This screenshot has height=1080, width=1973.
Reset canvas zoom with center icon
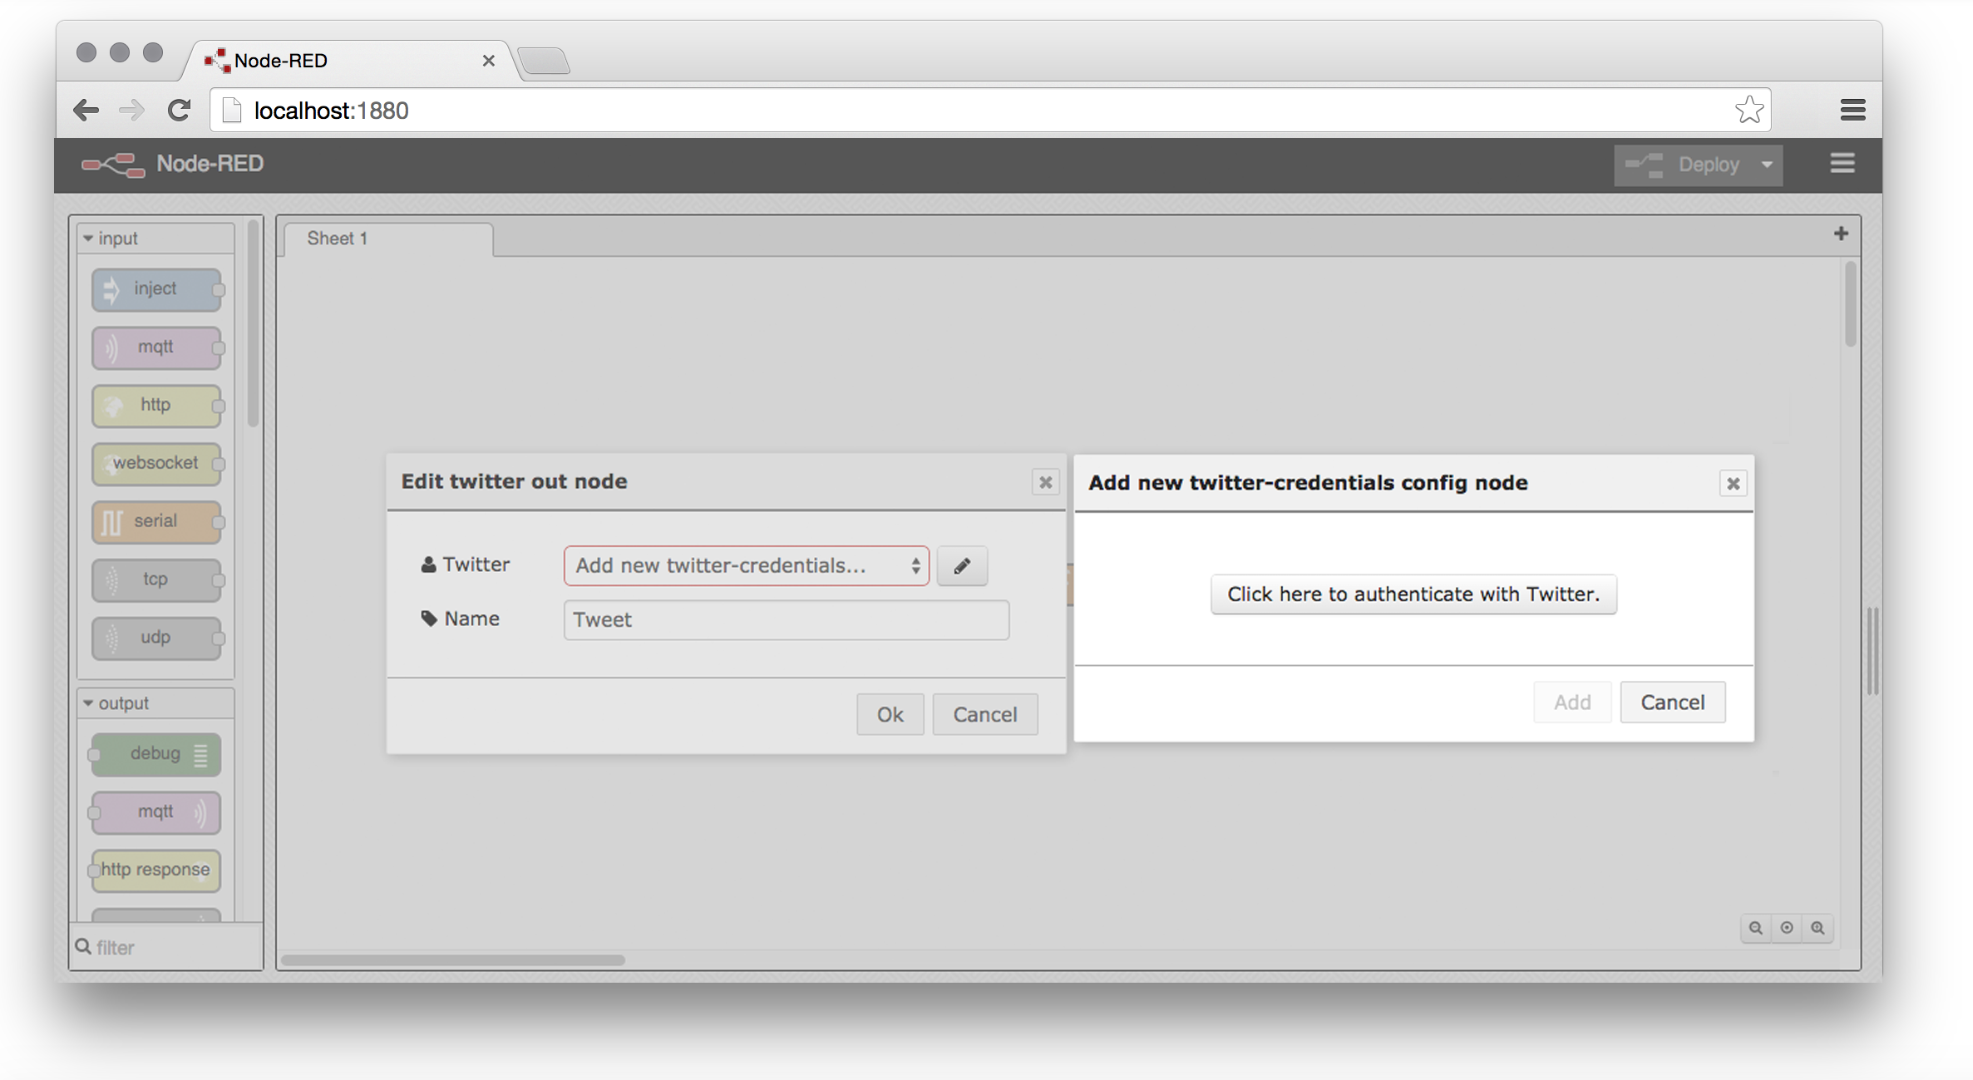1787,928
